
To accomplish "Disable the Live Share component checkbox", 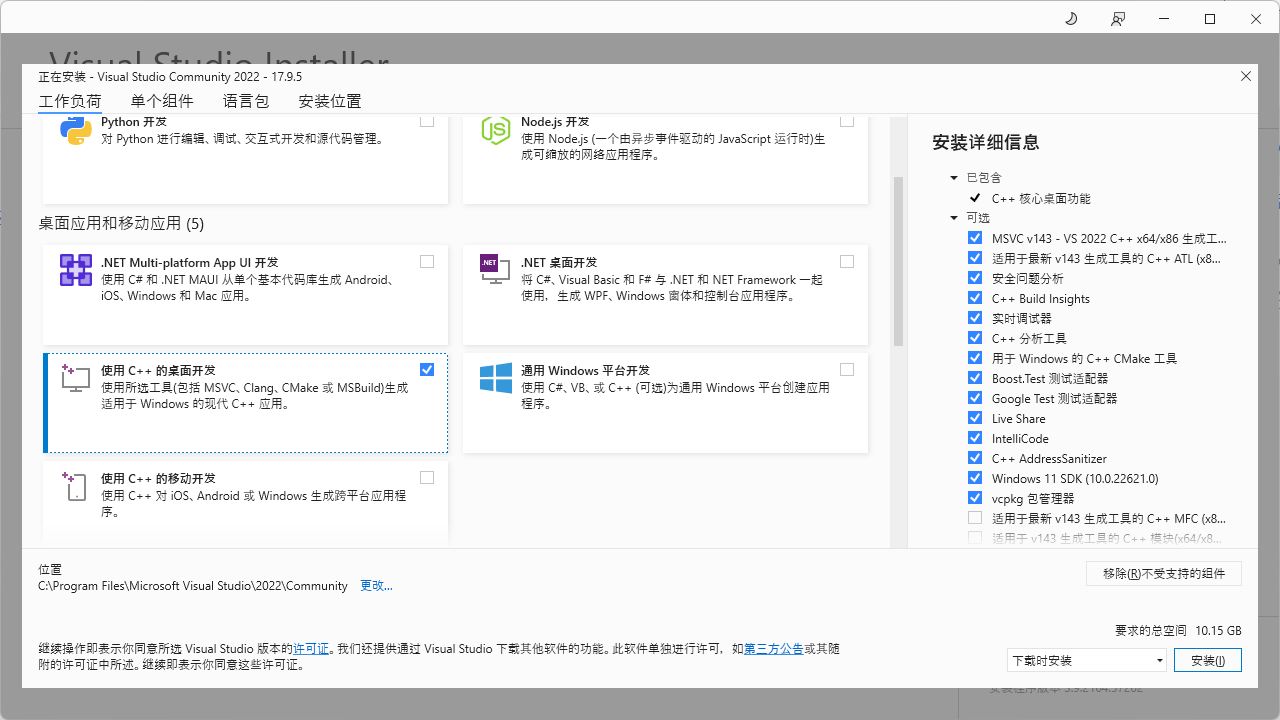I will (975, 417).
